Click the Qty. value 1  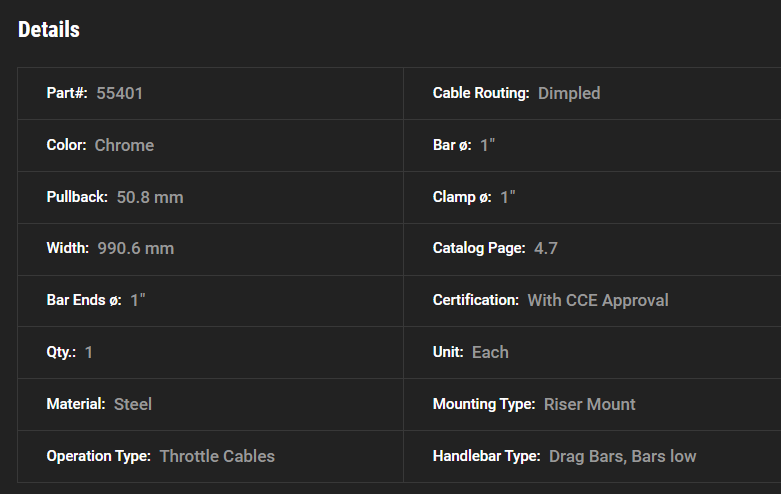[89, 352]
